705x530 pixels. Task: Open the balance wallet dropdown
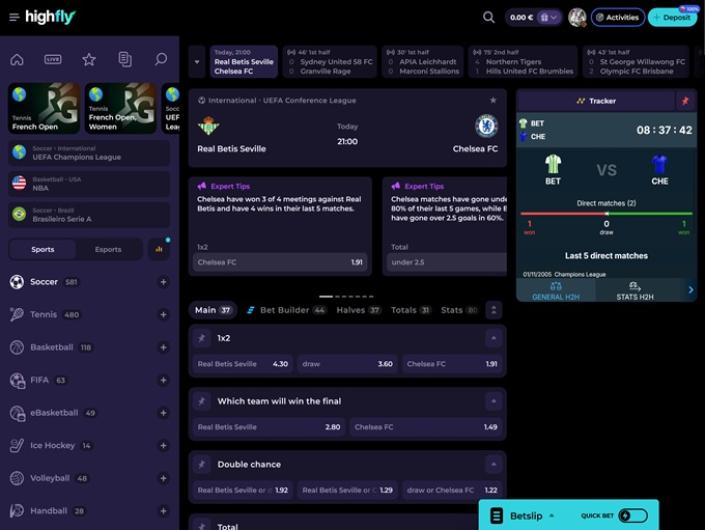549,18
